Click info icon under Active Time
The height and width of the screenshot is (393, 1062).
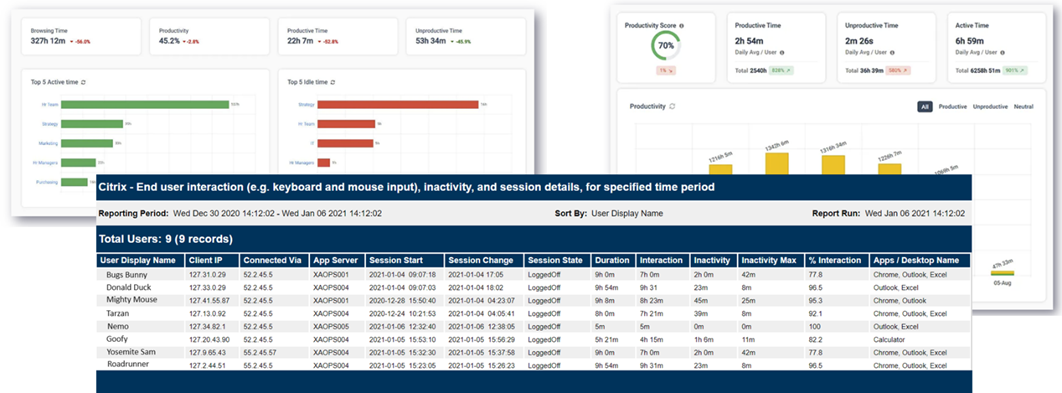pyautogui.click(x=1002, y=51)
